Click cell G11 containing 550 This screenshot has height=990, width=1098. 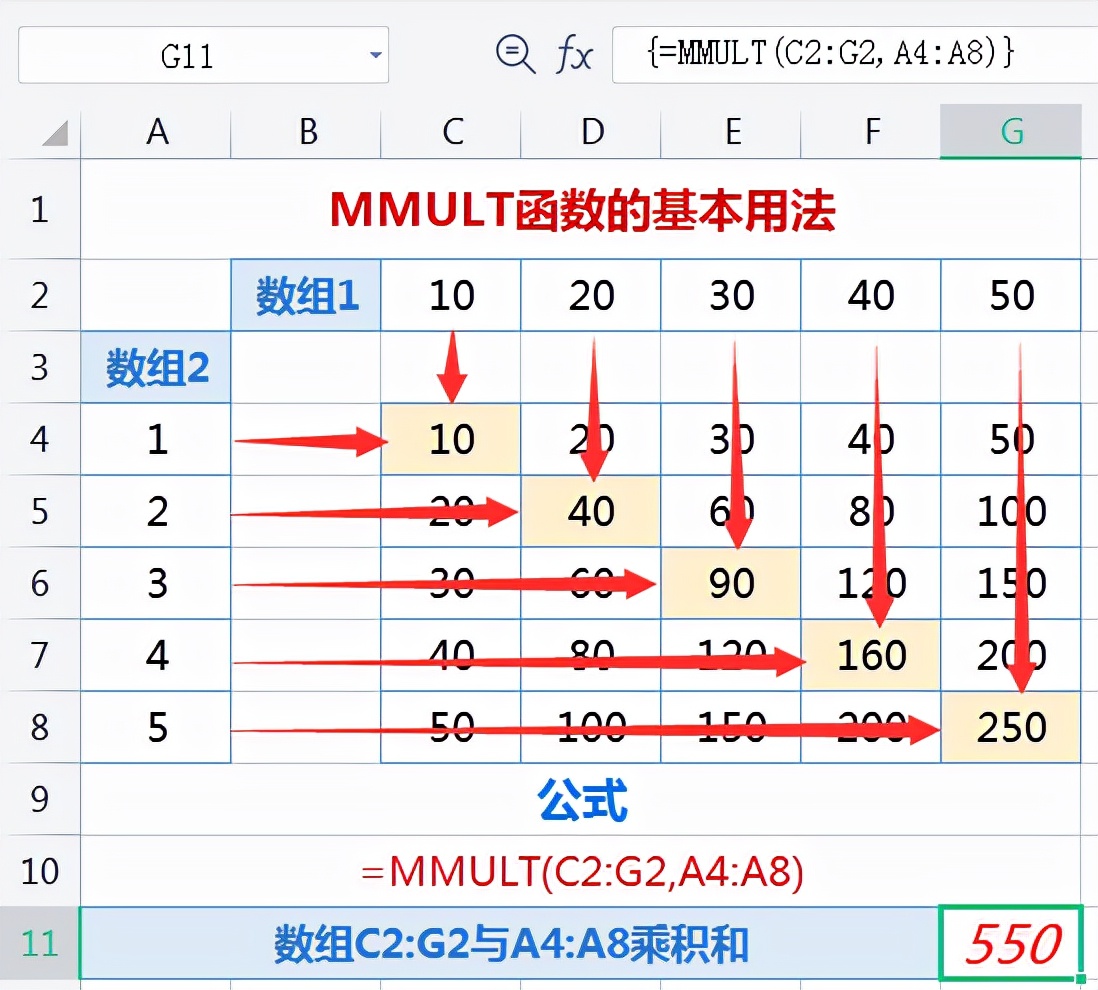[1010, 943]
